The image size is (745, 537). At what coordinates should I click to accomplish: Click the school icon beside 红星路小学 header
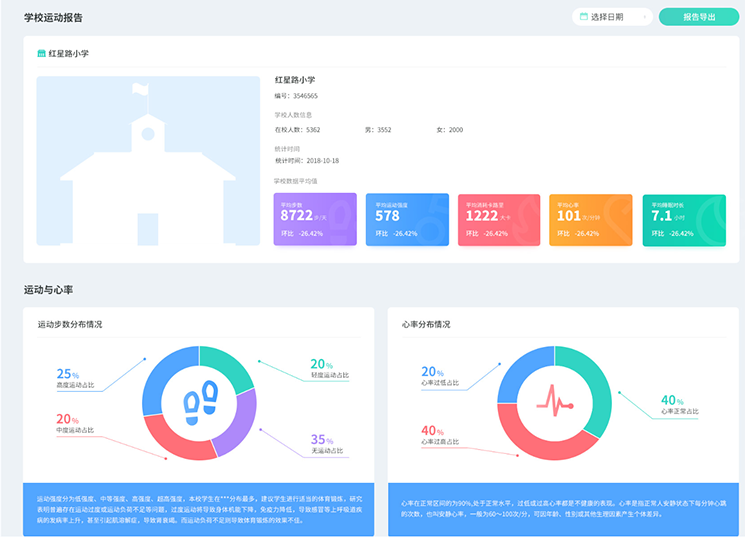tap(41, 53)
